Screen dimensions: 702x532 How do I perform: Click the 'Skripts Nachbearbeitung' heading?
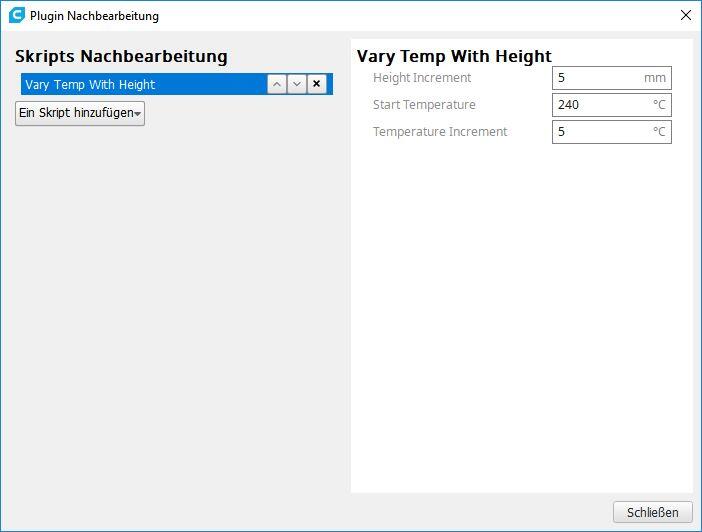tap(121, 57)
